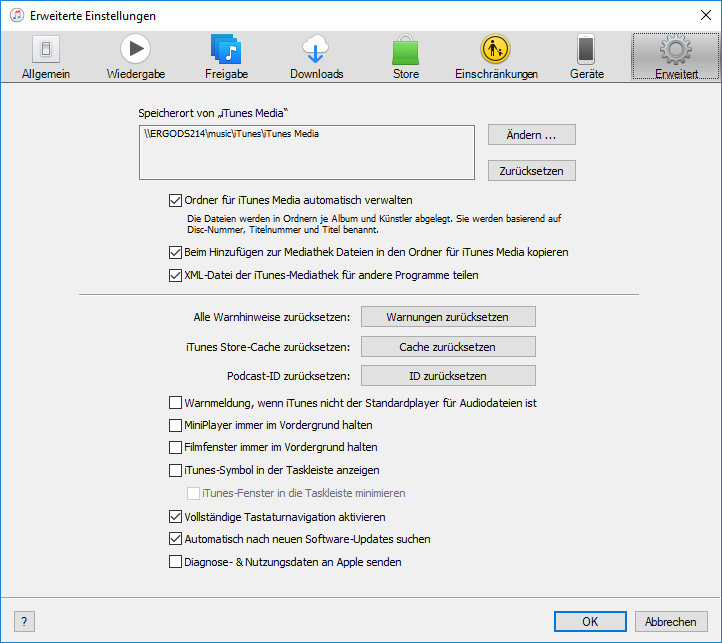
Task: Enable Diagnose- & Nutzungsdaten an Apple senden
Action: tap(175, 562)
